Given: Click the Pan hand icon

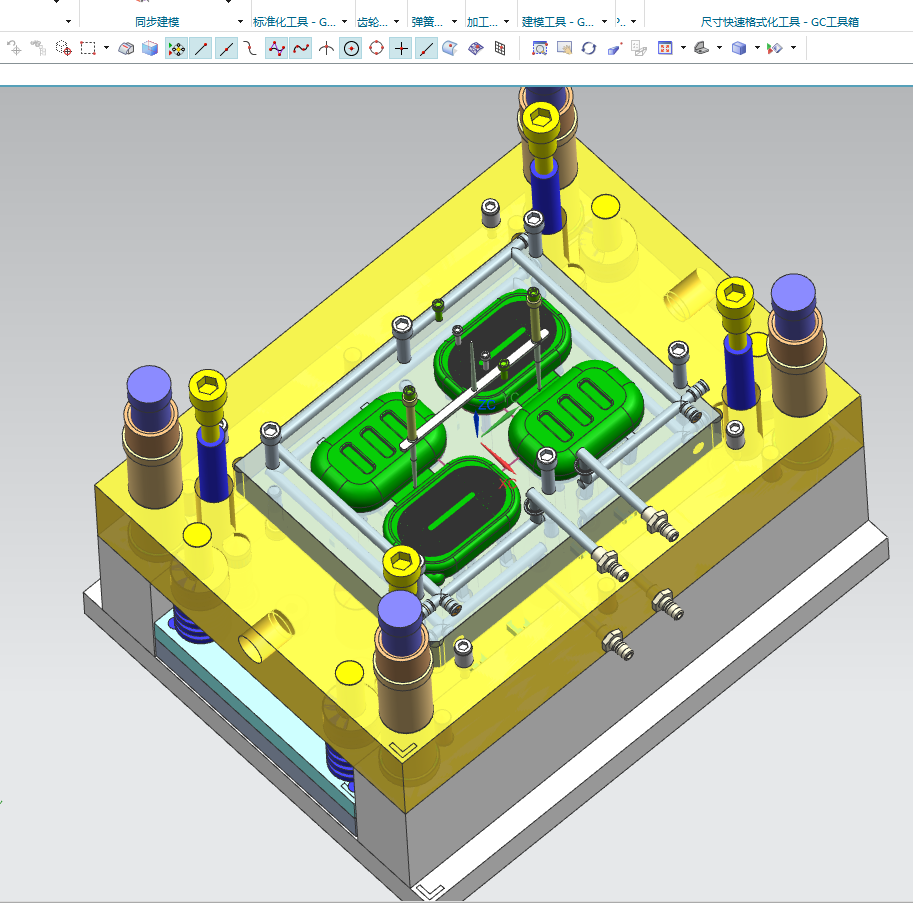Looking at the screenshot, I should pyautogui.click(x=564, y=48).
